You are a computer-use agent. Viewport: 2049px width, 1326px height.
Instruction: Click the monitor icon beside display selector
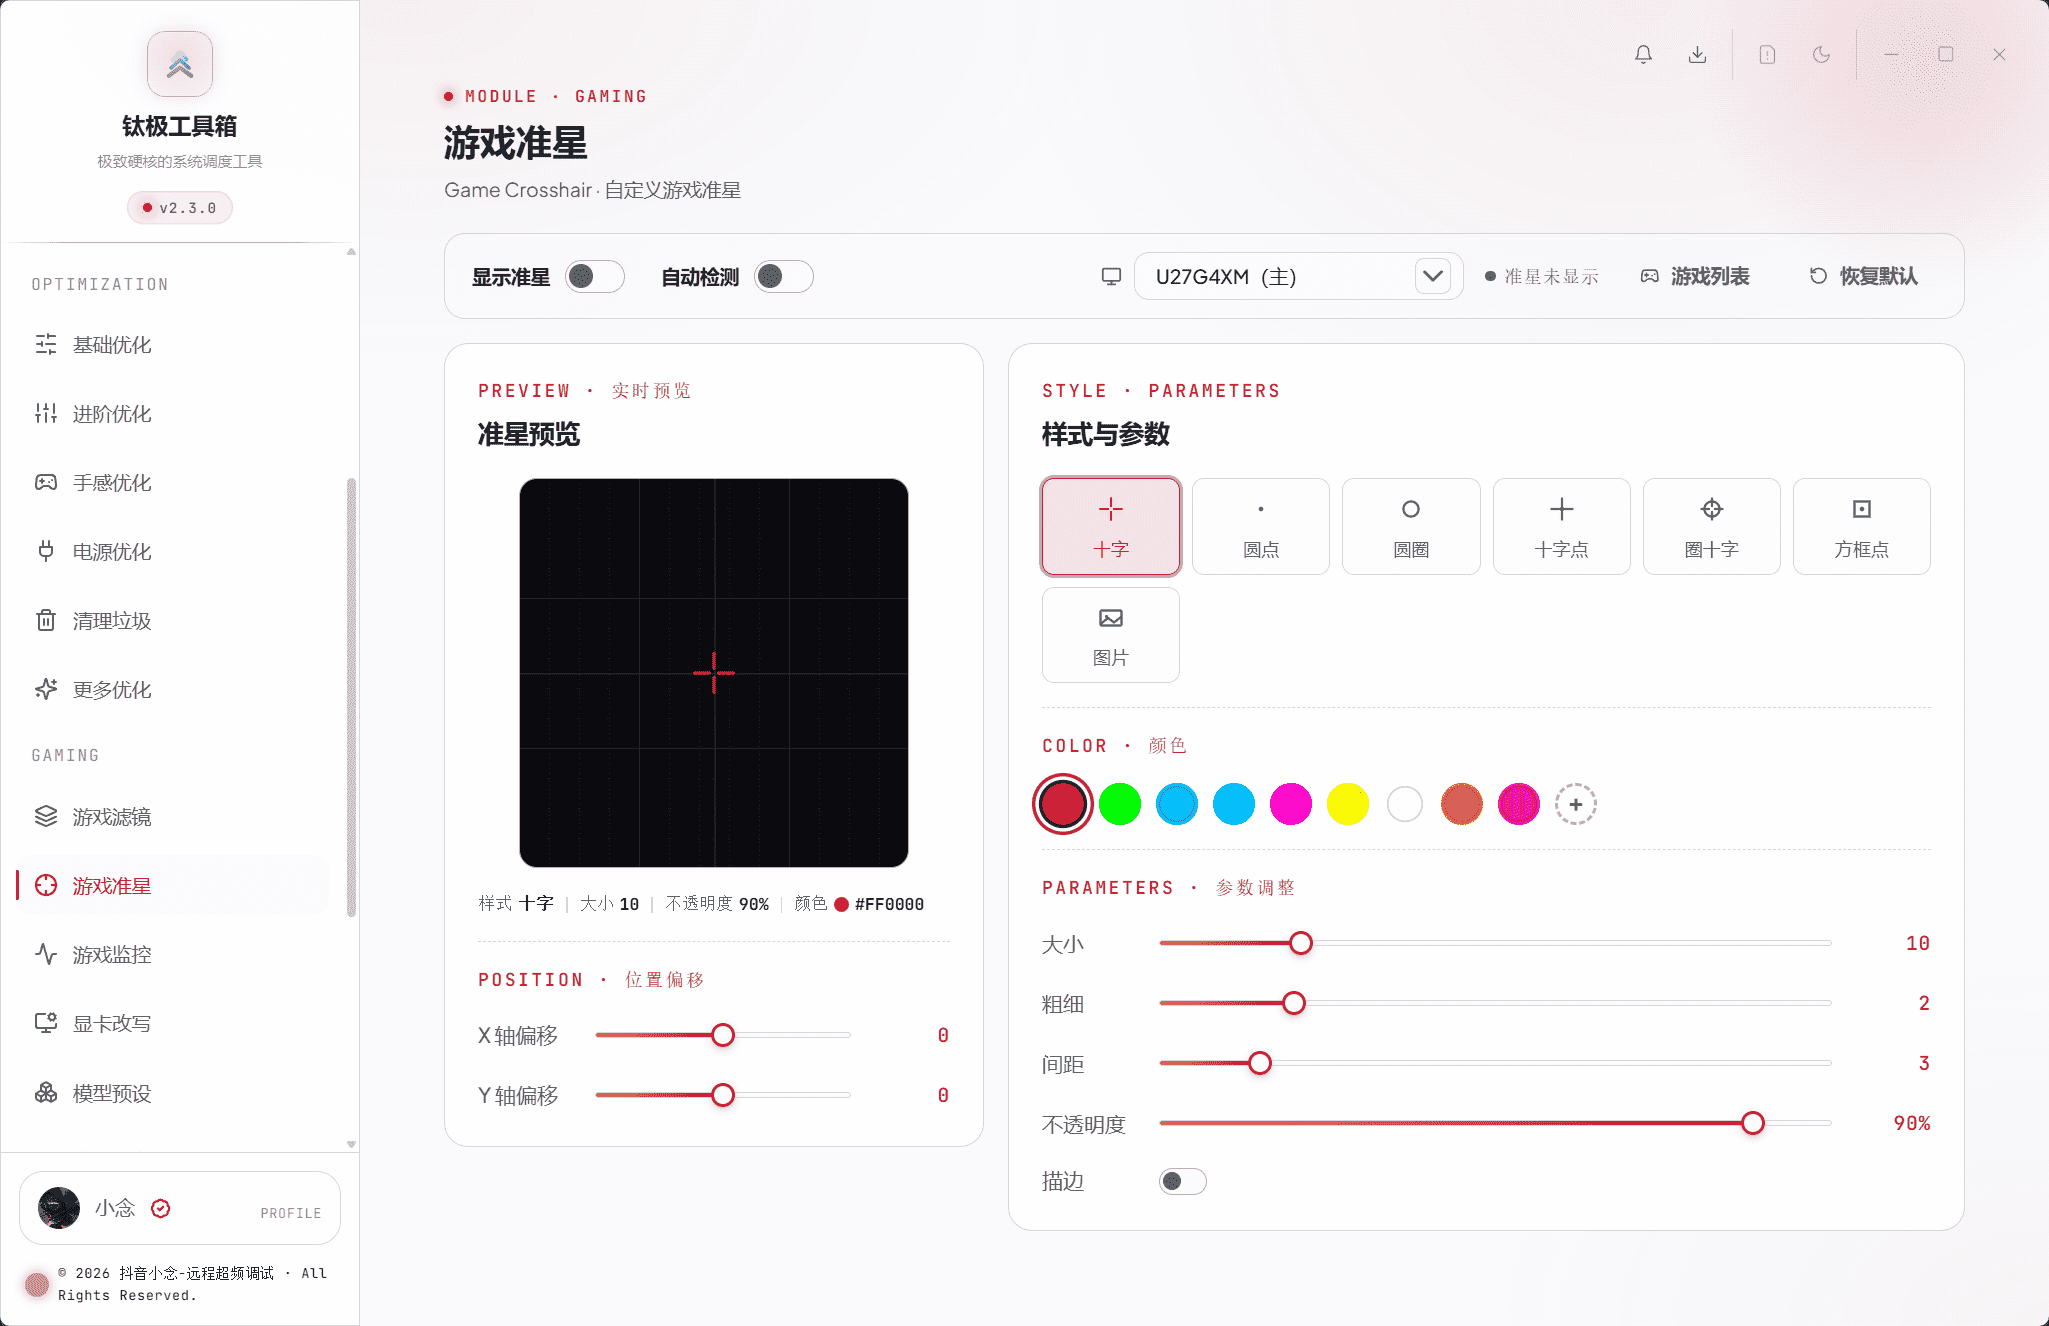[x=1111, y=277]
